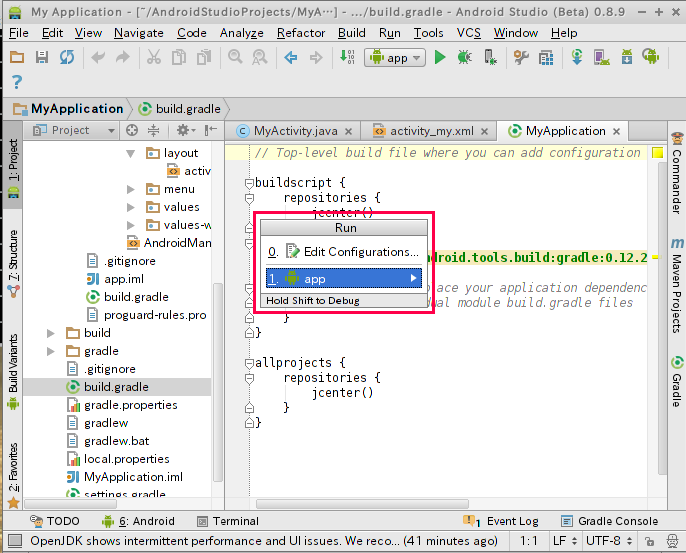This screenshot has height=553, width=686.
Task: Switch to the MyActivity.java tab
Action: 295,131
